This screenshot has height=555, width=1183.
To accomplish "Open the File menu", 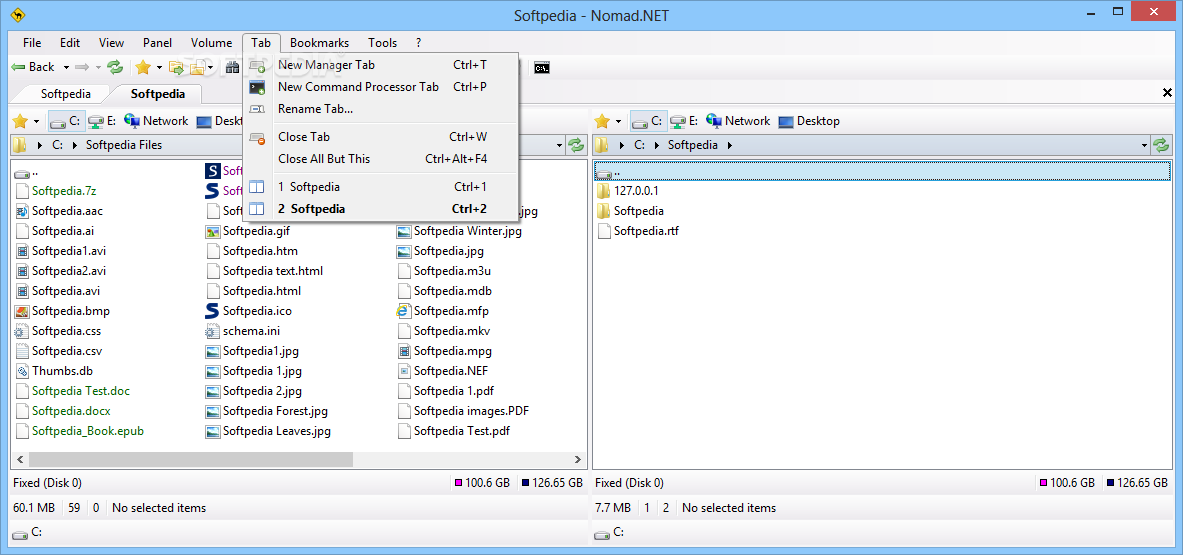I will pyautogui.click(x=32, y=43).
